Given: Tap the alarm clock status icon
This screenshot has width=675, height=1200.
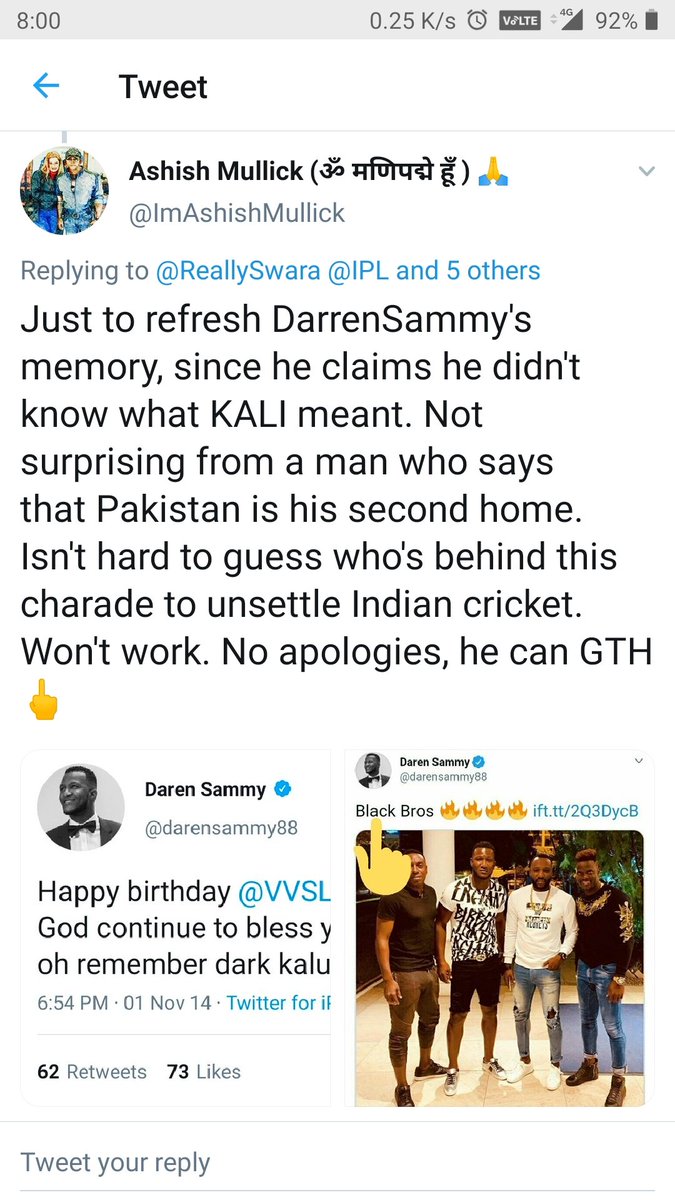Looking at the screenshot, I should pos(478,20).
